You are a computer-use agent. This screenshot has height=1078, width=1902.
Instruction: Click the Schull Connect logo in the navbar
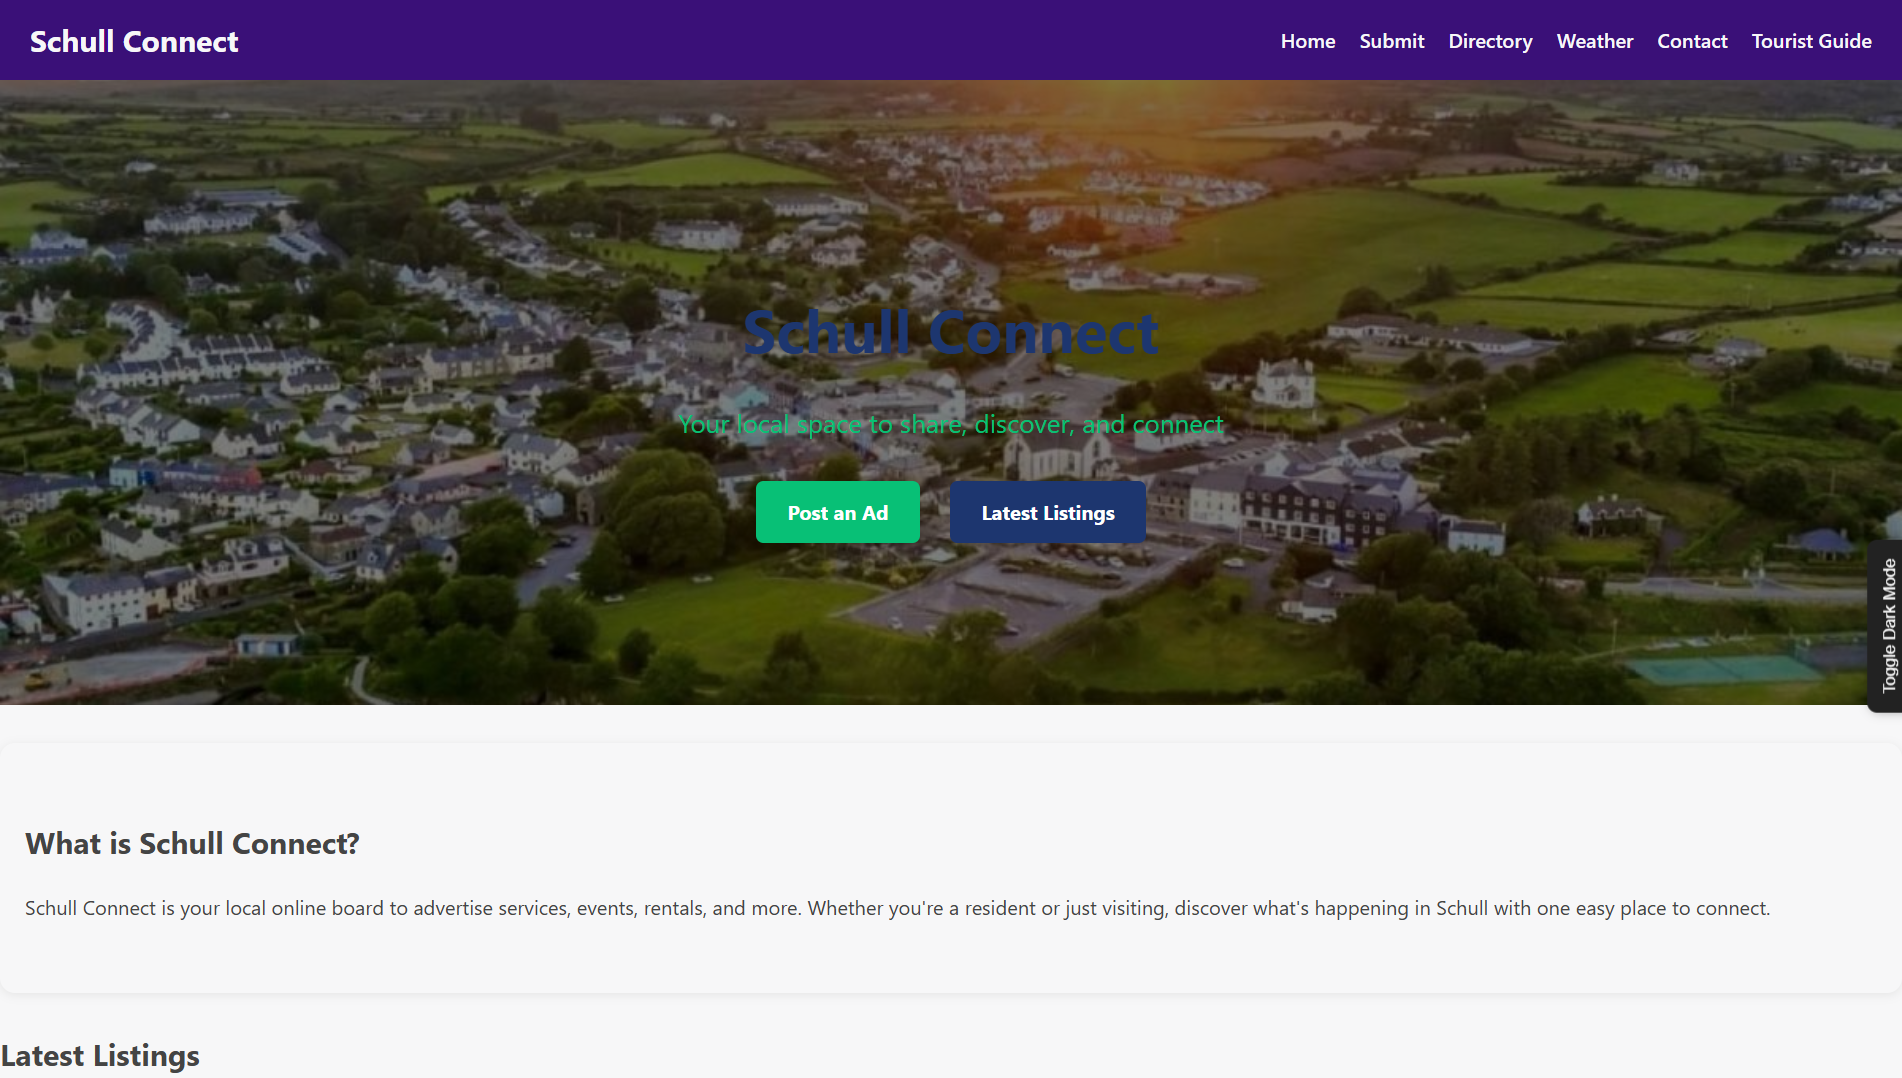click(x=134, y=41)
